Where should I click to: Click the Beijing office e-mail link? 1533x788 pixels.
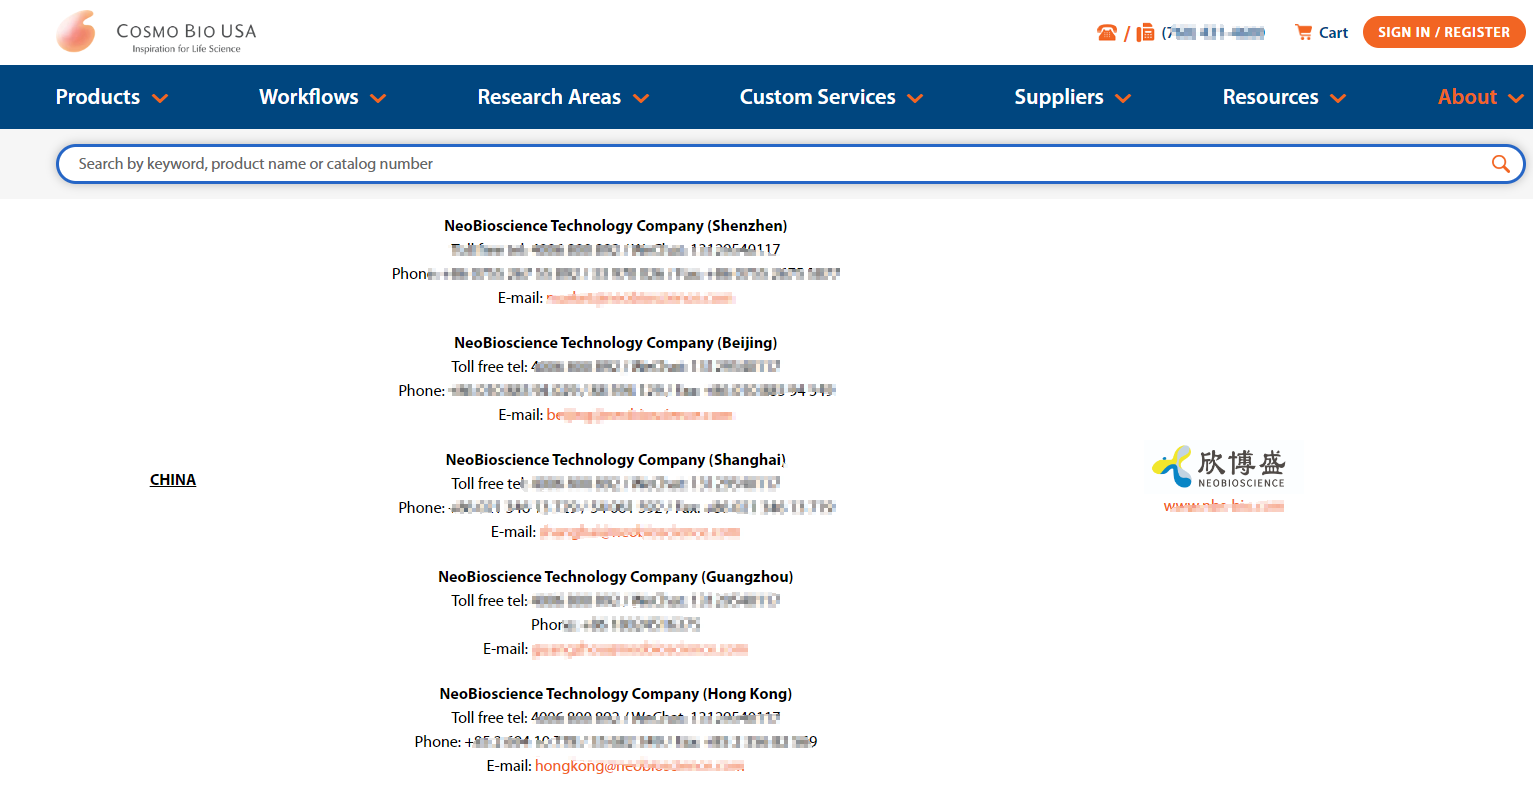click(x=640, y=415)
